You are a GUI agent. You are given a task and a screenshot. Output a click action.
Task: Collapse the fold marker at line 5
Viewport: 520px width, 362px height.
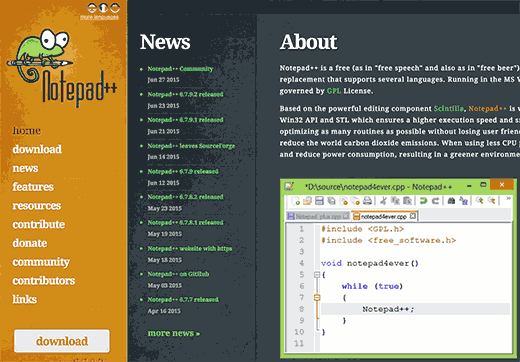(x=317, y=275)
